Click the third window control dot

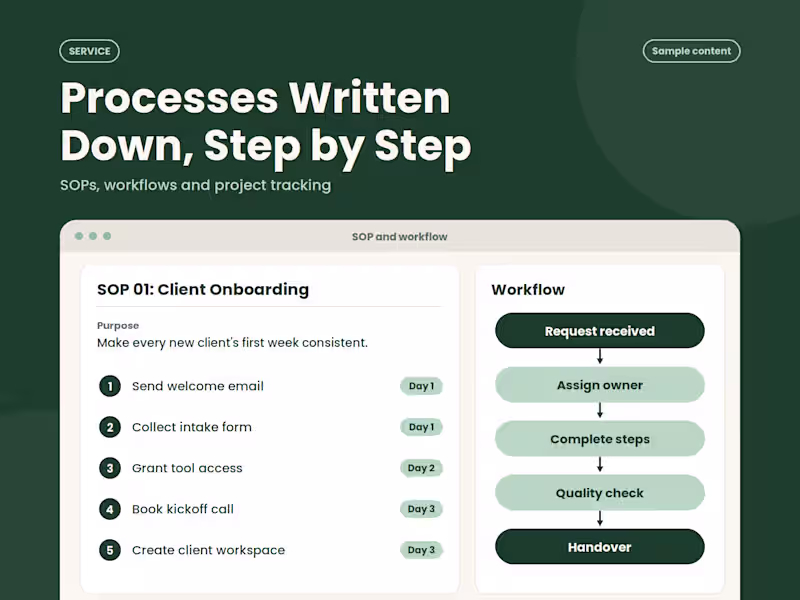107,236
